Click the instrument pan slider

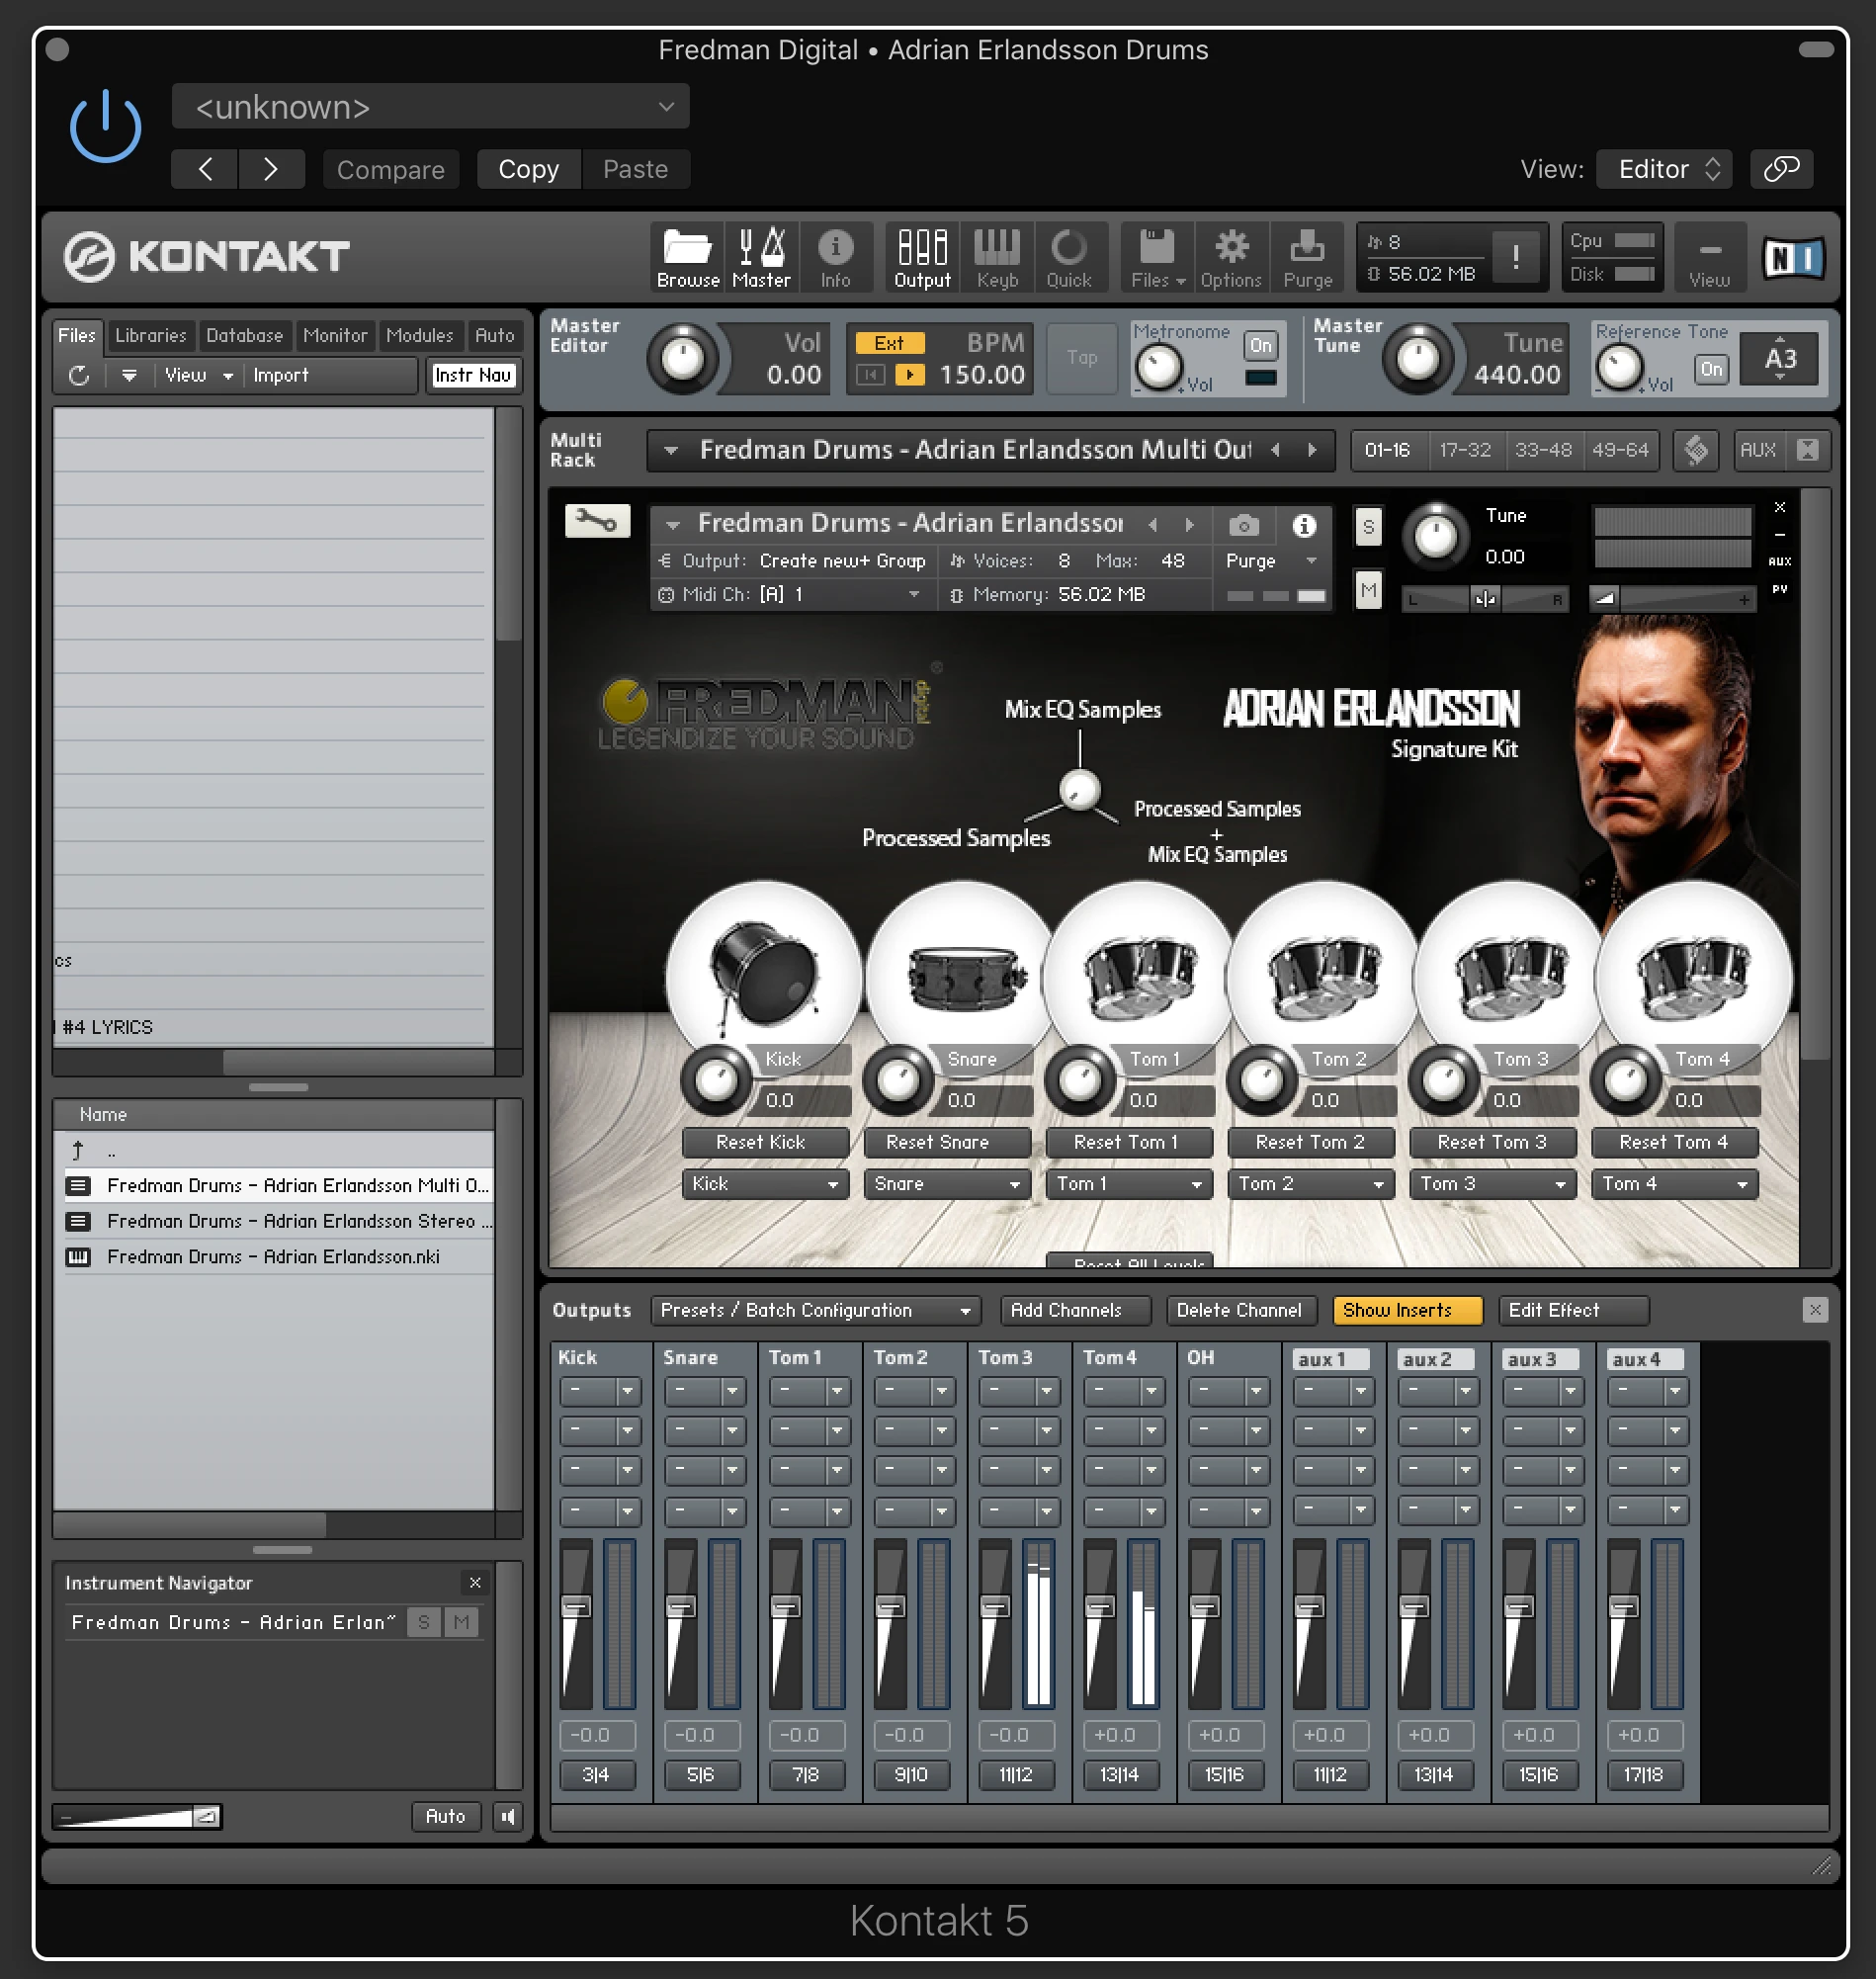coord(1484,600)
